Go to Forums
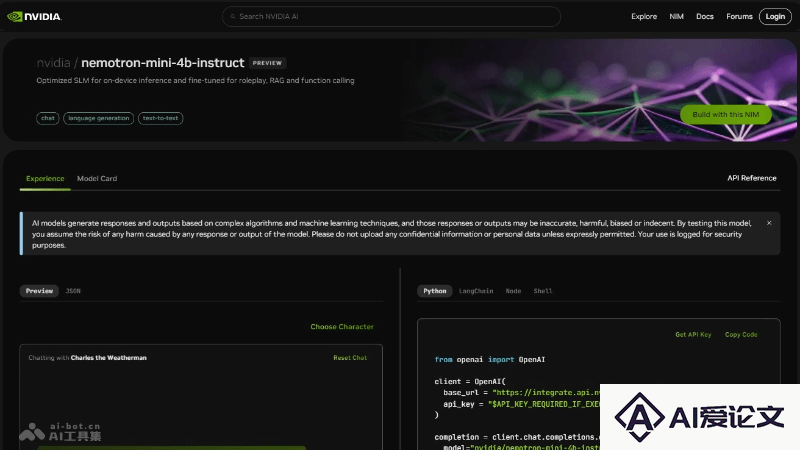This screenshot has width=800, height=450. pyautogui.click(x=739, y=16)
